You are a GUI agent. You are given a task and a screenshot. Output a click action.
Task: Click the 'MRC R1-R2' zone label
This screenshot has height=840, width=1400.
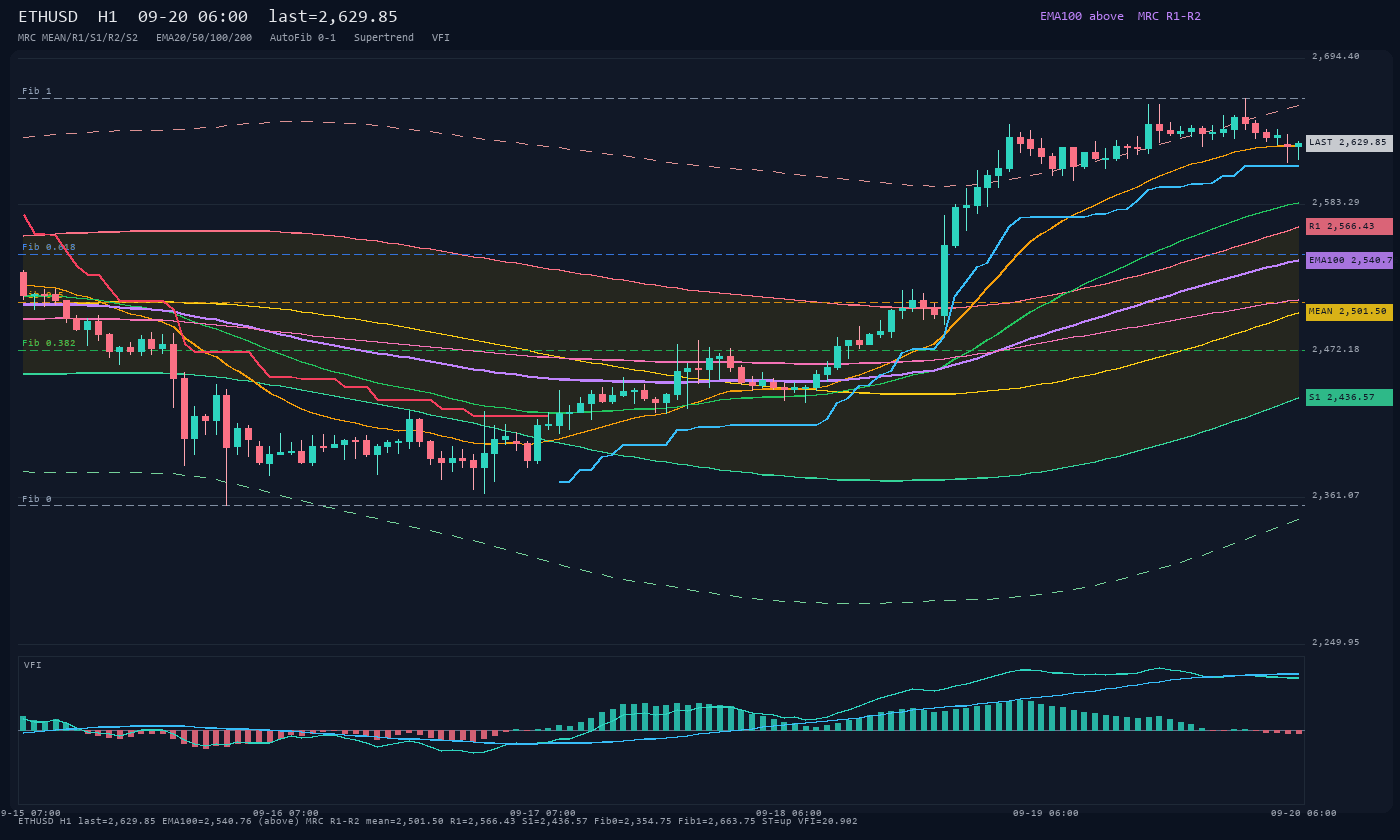pos(1169,16)
